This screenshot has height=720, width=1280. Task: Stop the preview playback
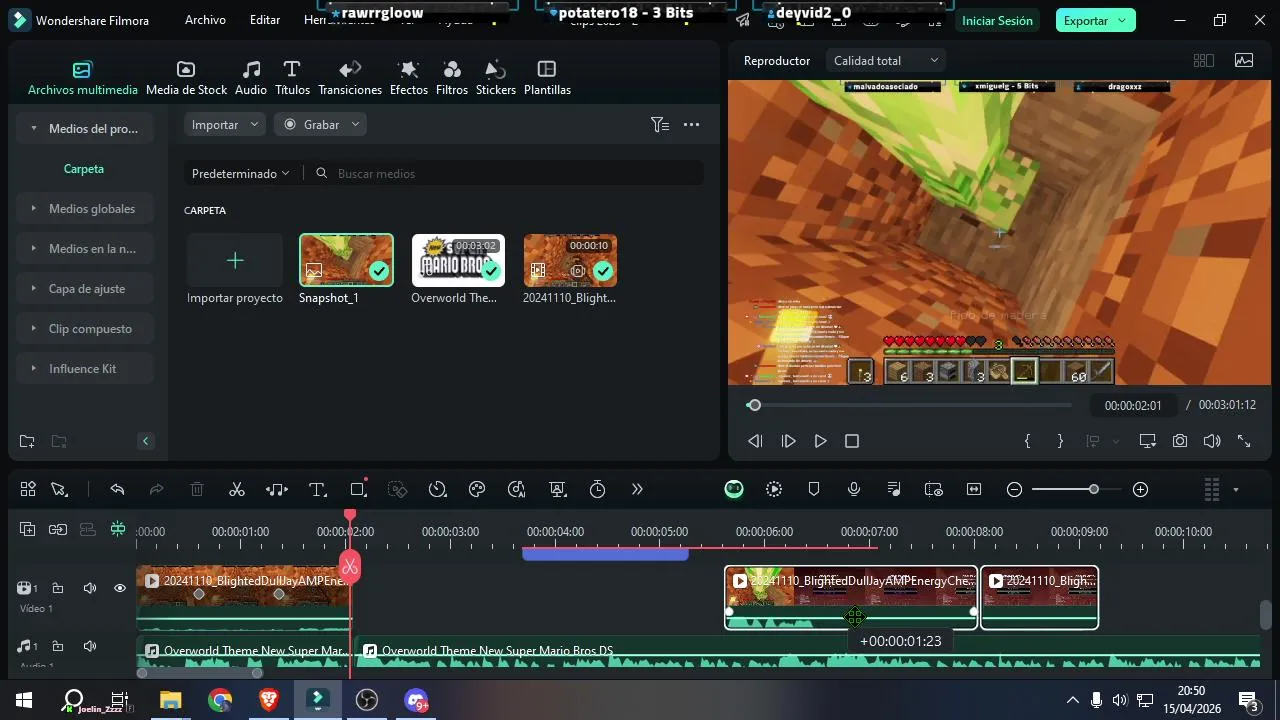click(x=852, y=441)
